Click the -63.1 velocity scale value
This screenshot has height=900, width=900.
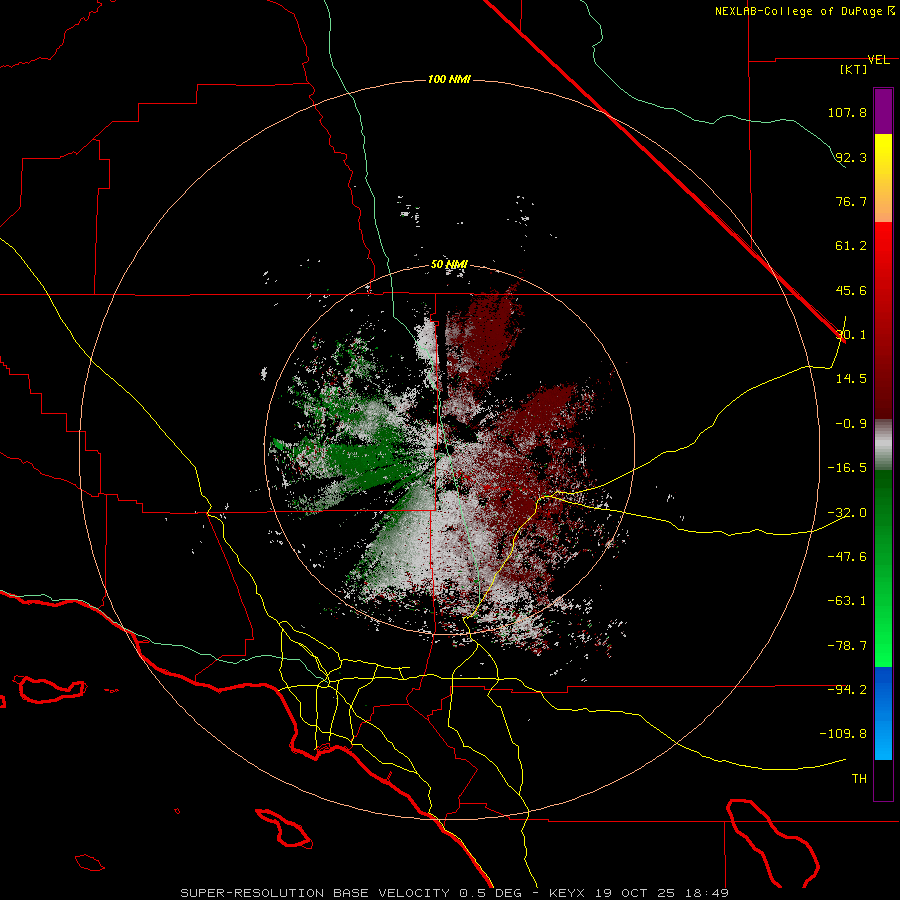coord(847,601)
